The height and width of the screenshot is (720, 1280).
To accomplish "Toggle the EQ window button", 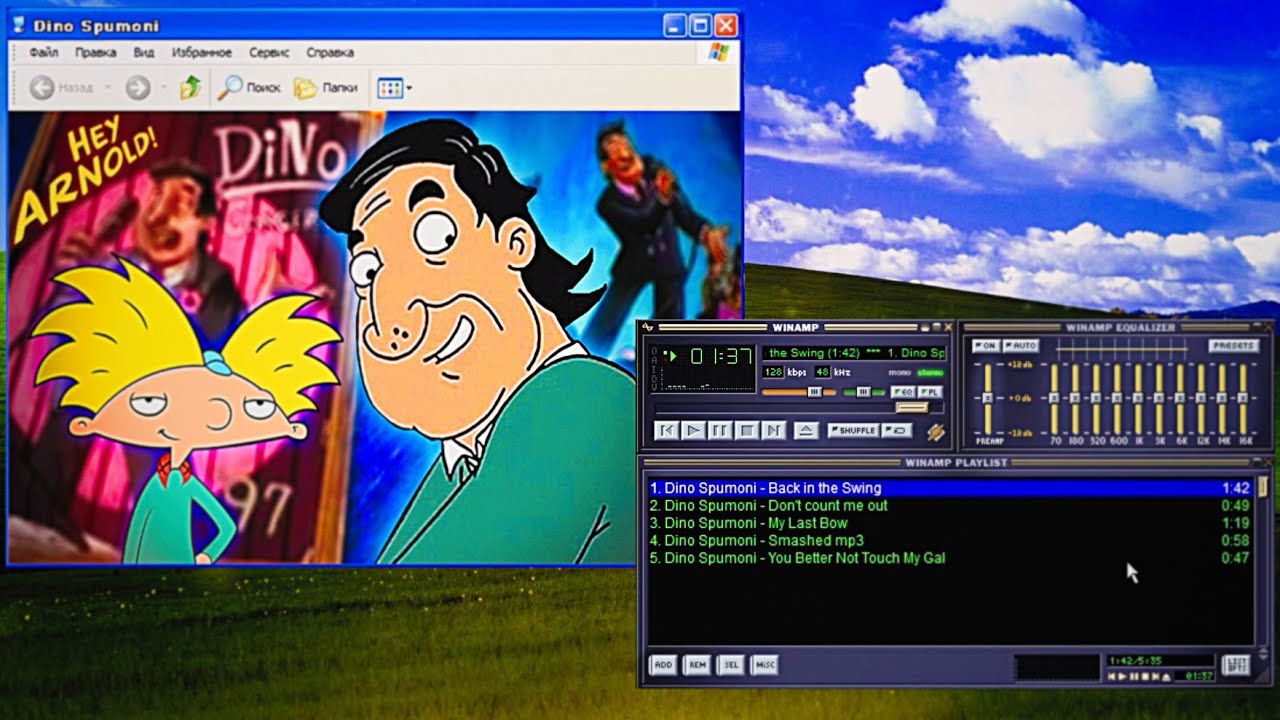I will pos(903,392).
